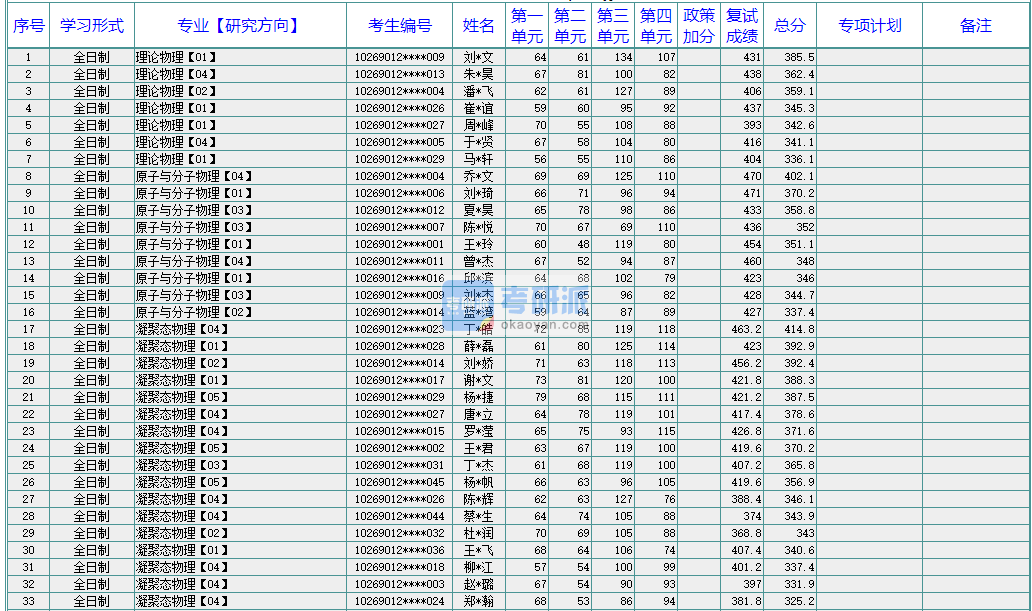Select the 姓名 column header

click(x=479, y=26)
